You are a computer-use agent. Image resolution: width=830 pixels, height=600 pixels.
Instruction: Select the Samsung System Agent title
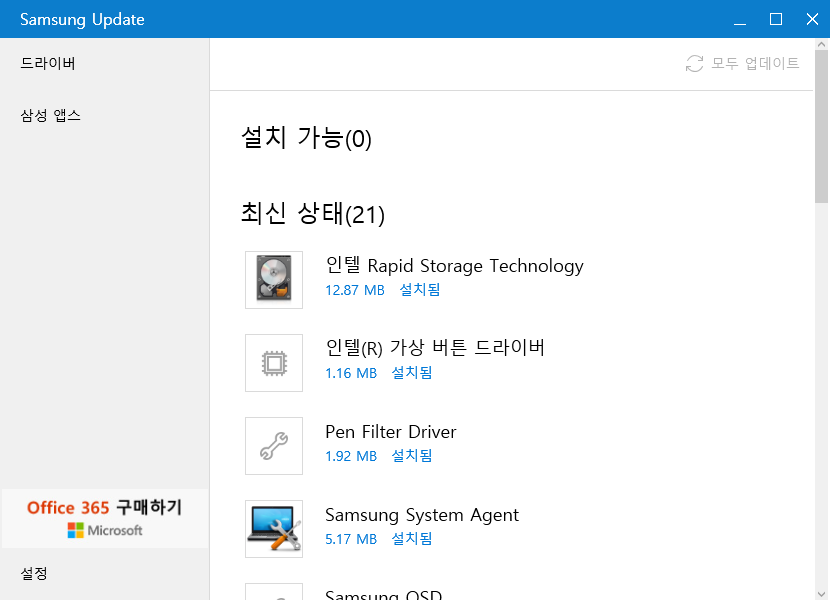tap(422, 515)
